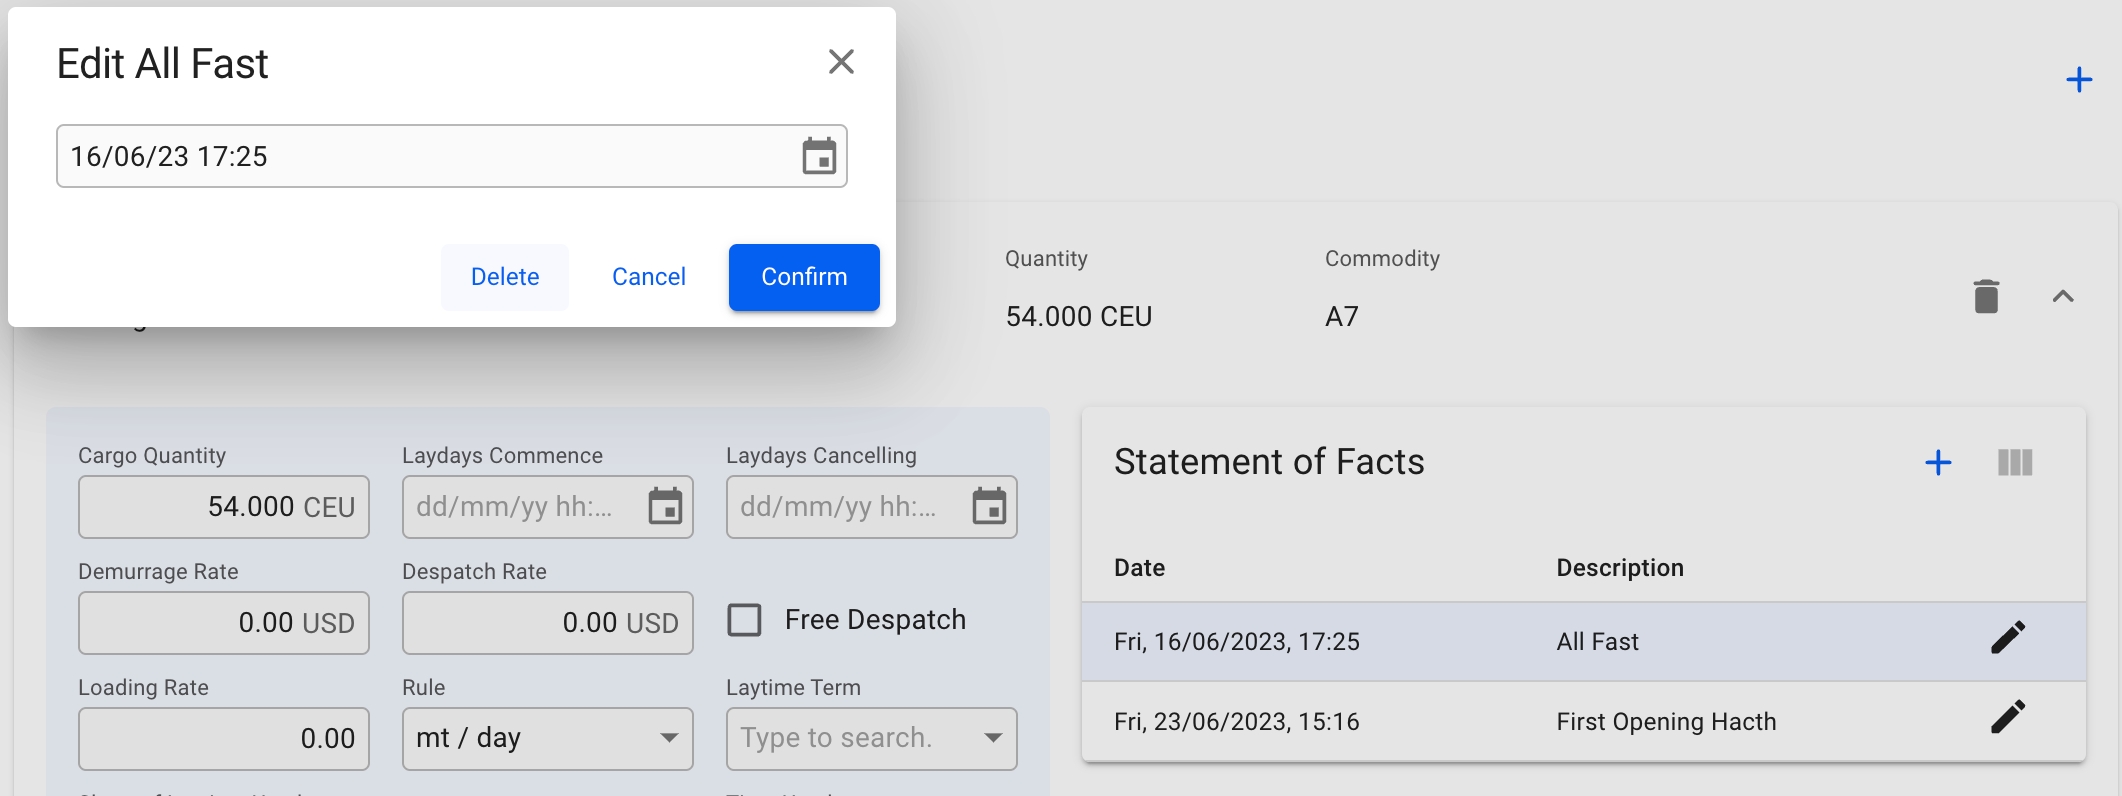Focus the Demurrage Rate input field
Viewport: 2122px width, 796px height.
click(x=223, y=623)
